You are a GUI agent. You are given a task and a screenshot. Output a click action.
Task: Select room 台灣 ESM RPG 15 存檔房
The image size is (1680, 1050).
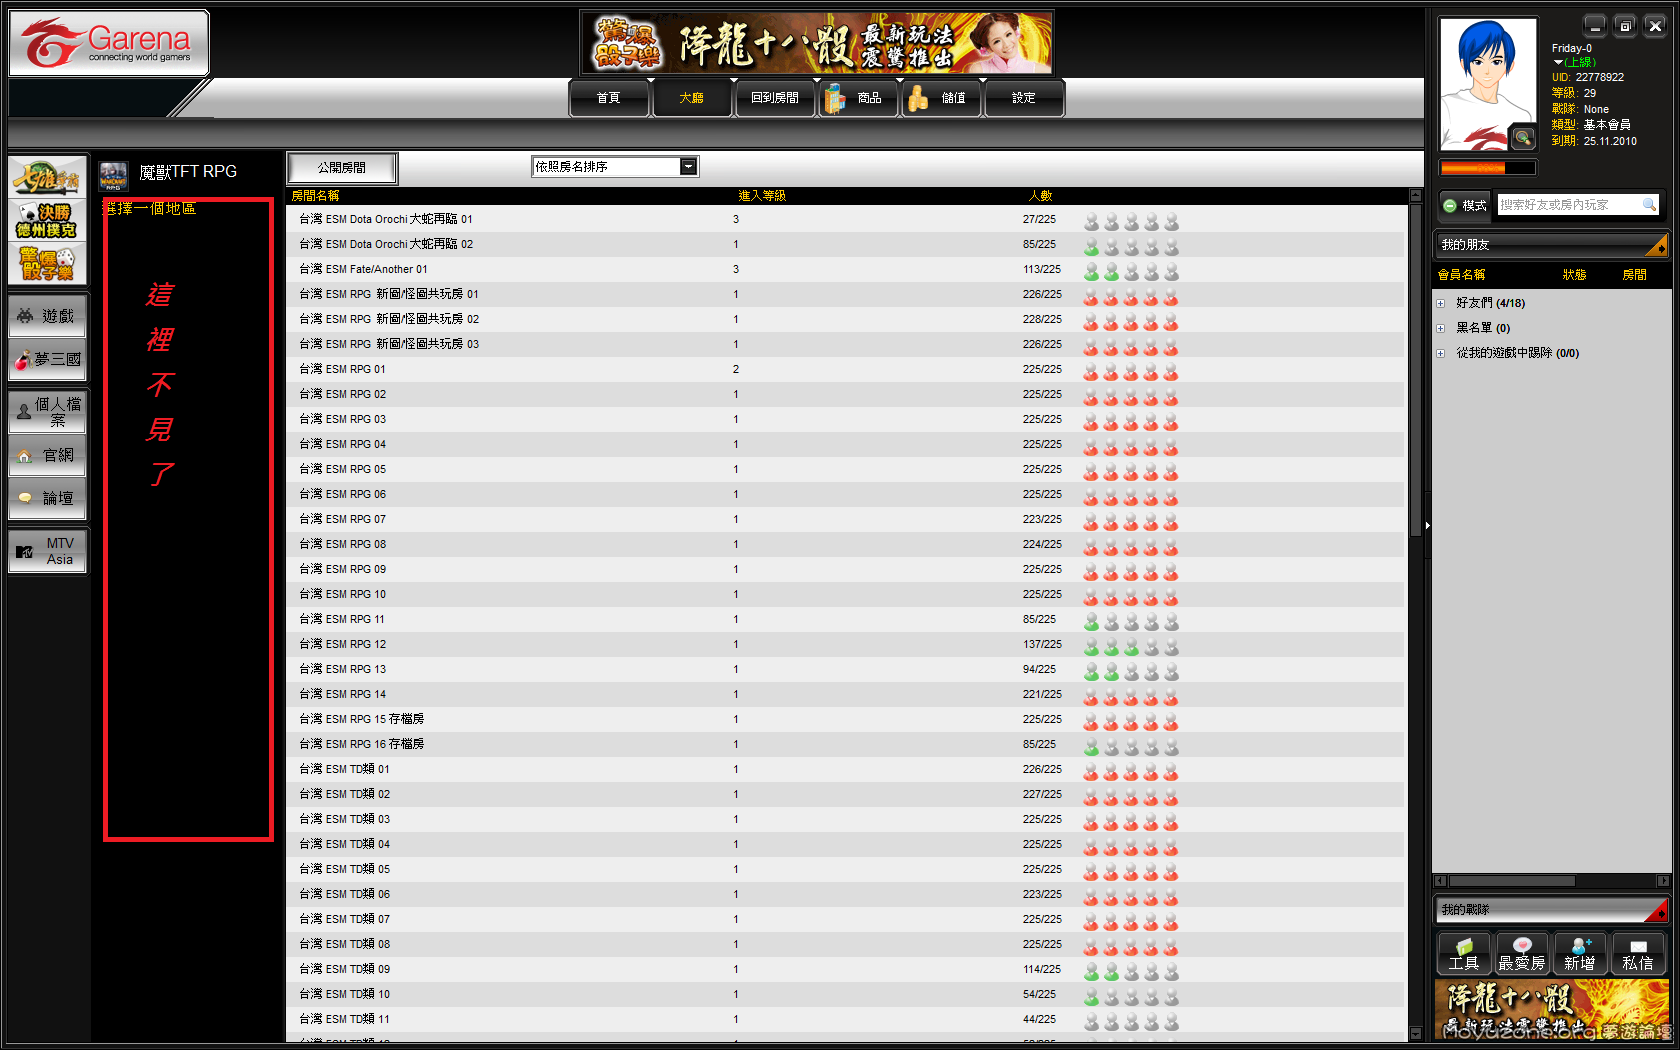click(845, 719)
